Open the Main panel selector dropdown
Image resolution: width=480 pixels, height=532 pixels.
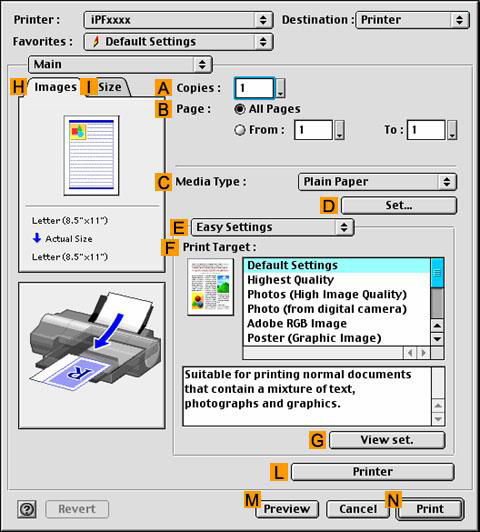tap(120, 64)
